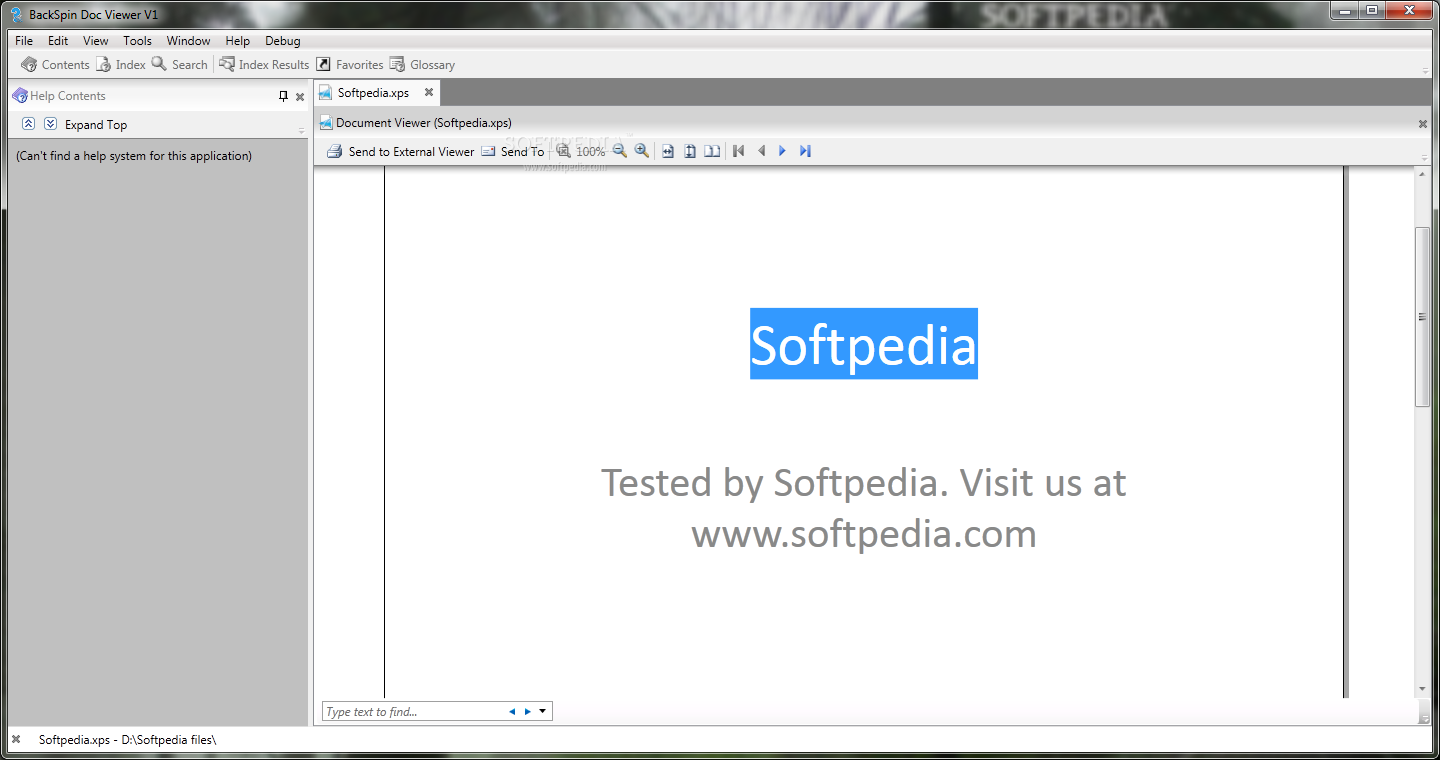This screenshot has height=760, width=1440.
Task: Find next match with right arrow
Action: [527, 712]
